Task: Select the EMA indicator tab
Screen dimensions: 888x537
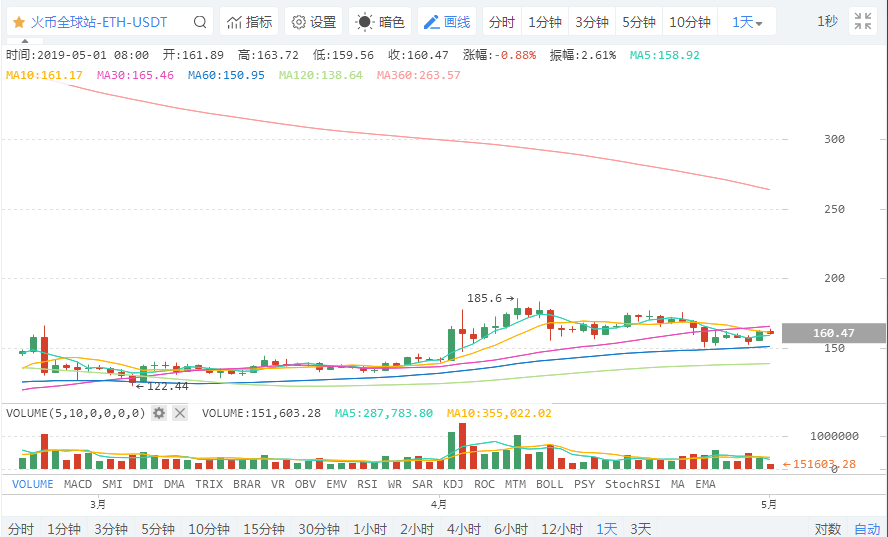Action: pyautogui.click(x=705, y=484)
